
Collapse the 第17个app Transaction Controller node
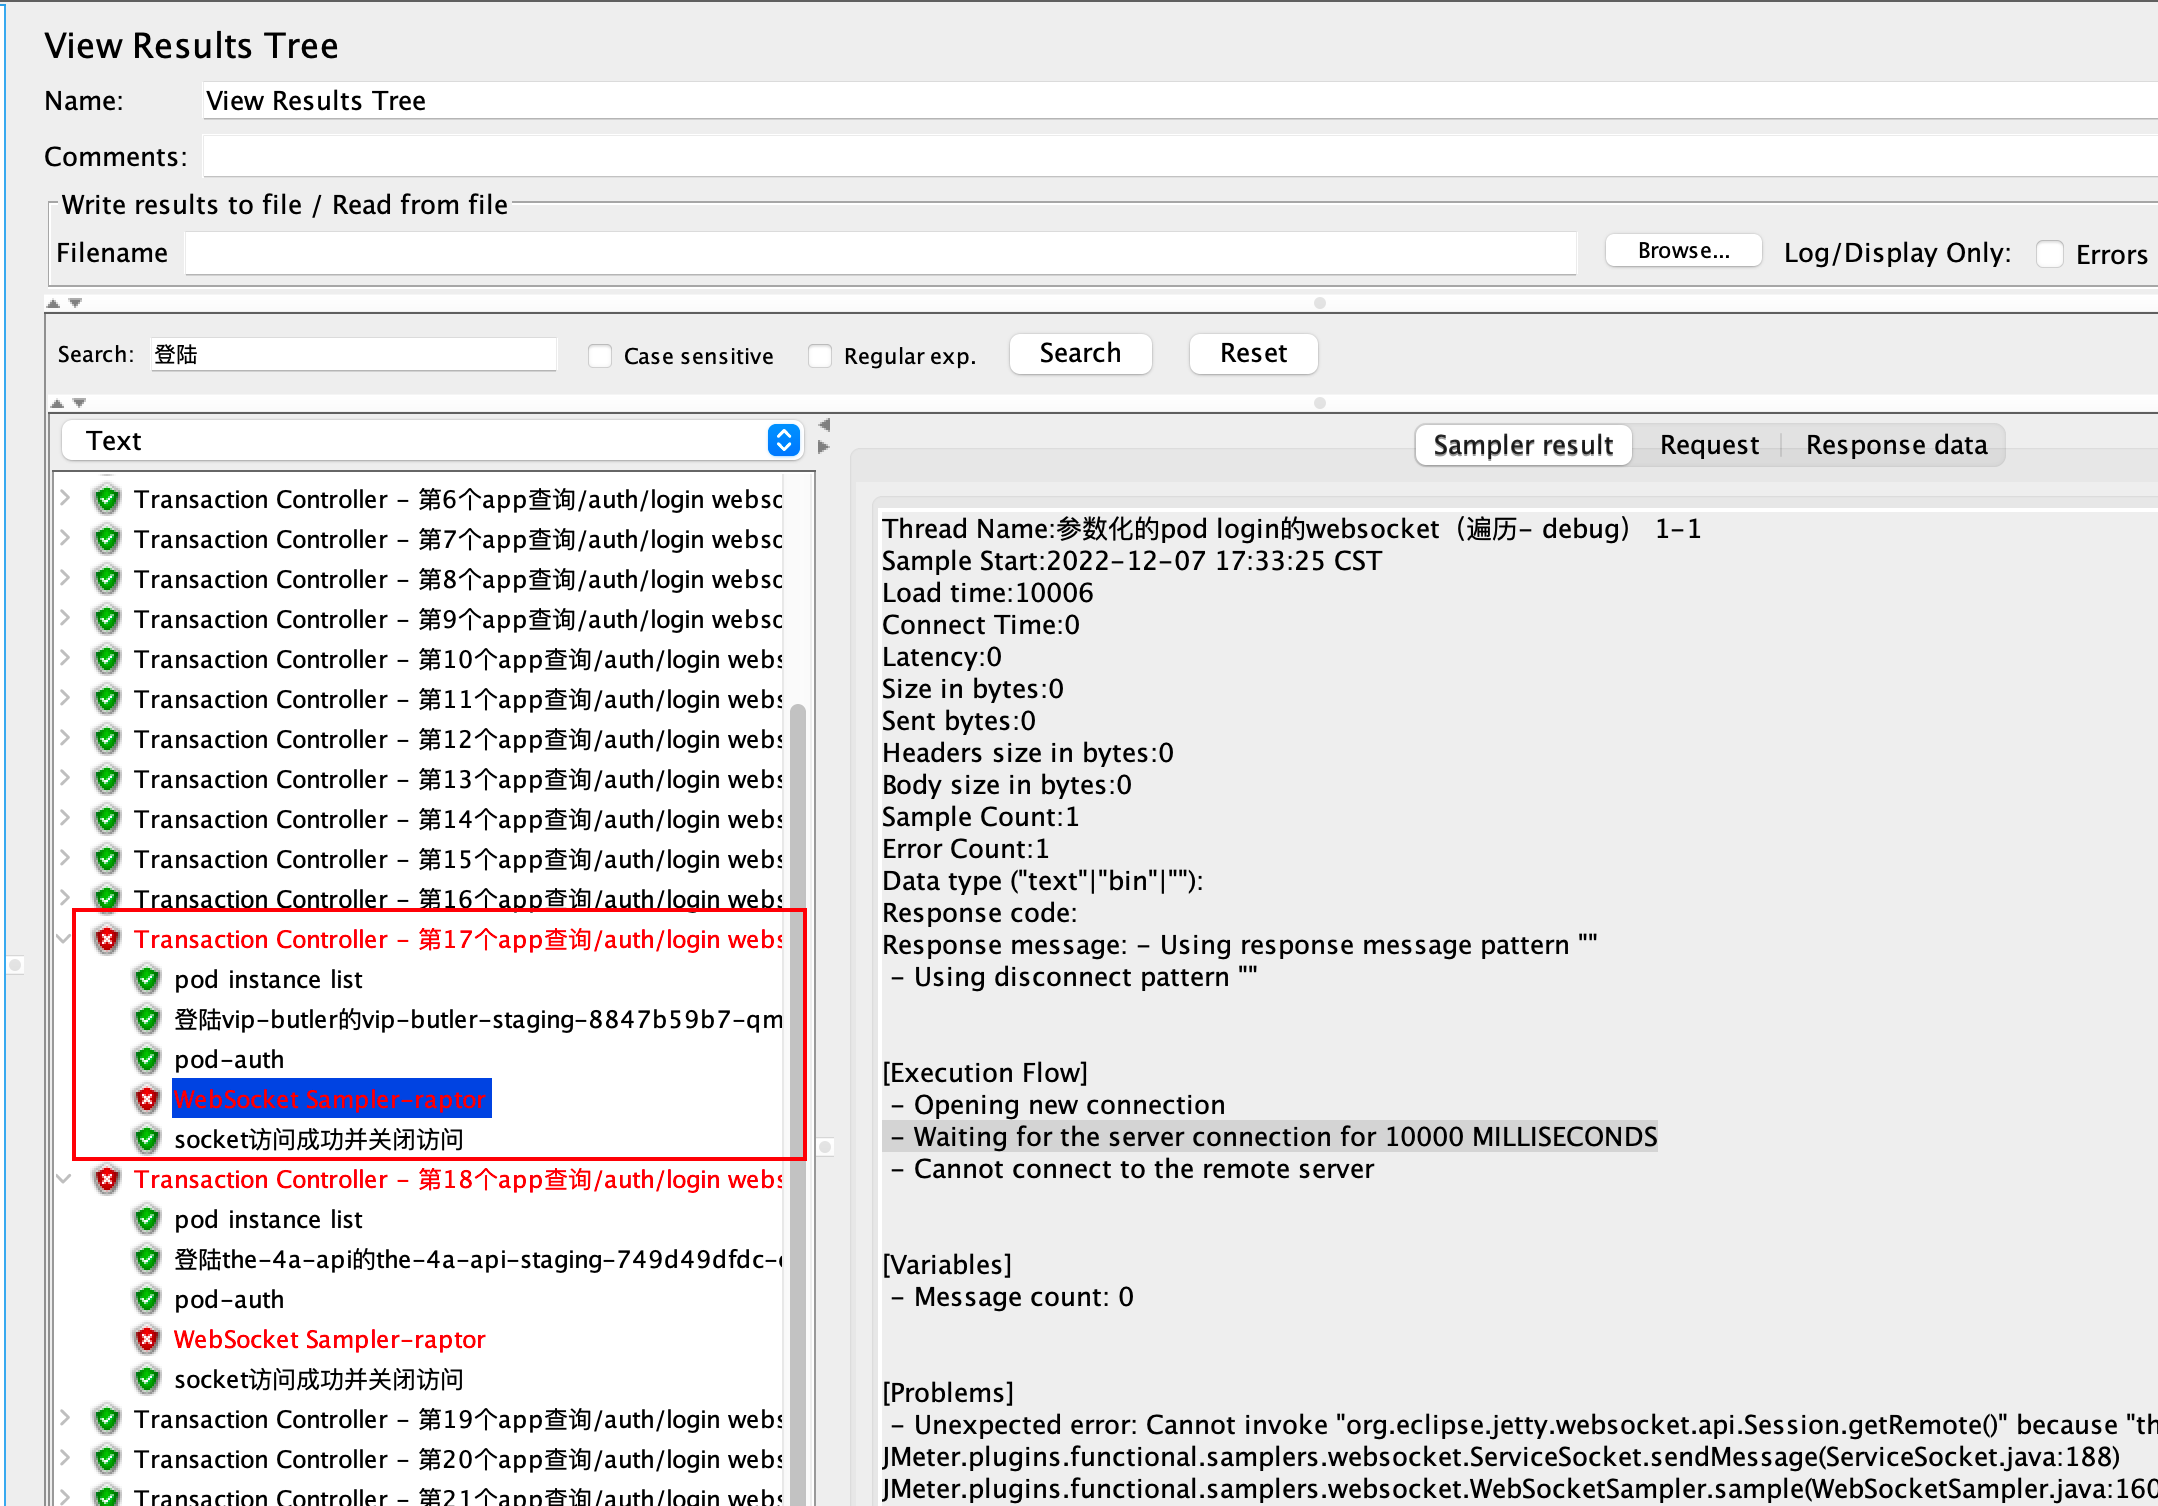(65, 939)
